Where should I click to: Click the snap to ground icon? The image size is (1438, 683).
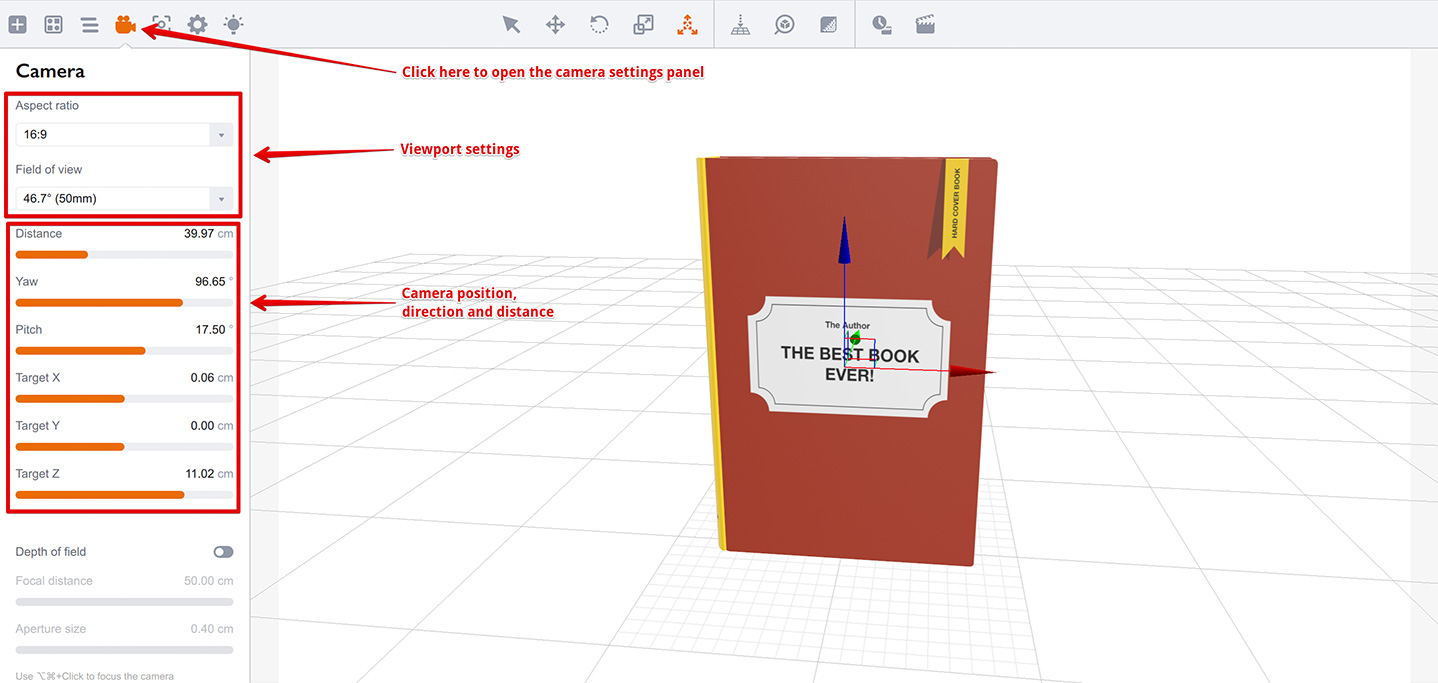(x=740, y=25)
